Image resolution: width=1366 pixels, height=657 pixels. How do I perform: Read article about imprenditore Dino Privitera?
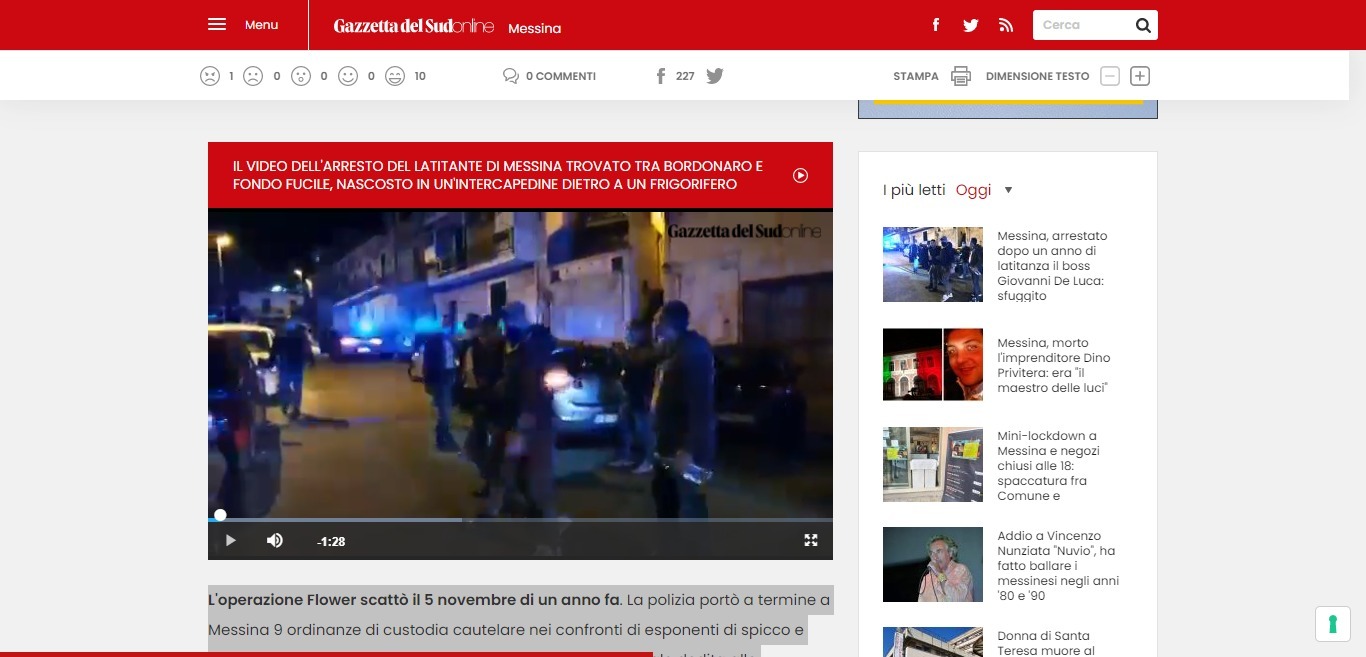(x=1054, y=365)
